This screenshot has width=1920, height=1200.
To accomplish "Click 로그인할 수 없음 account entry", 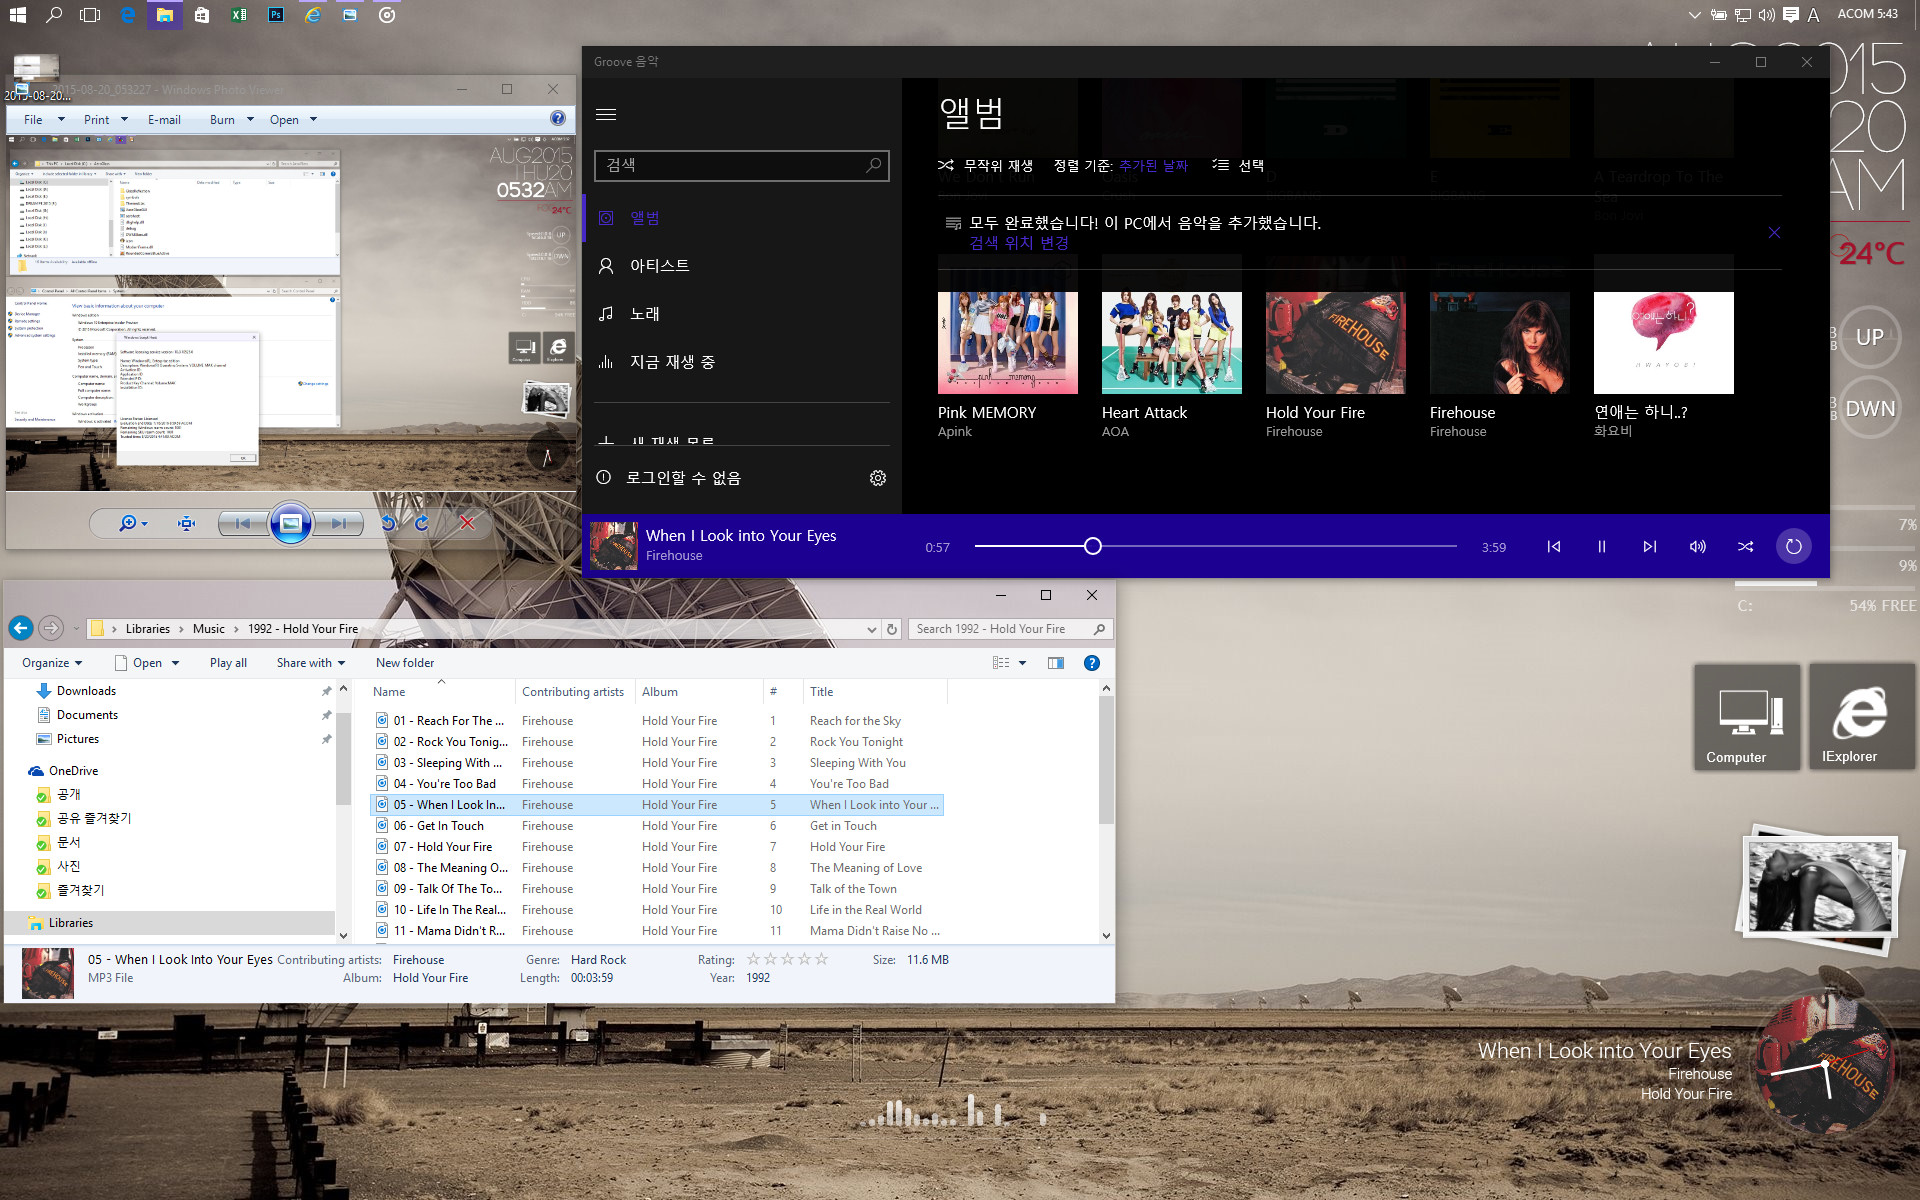I will tap(684, 478).
